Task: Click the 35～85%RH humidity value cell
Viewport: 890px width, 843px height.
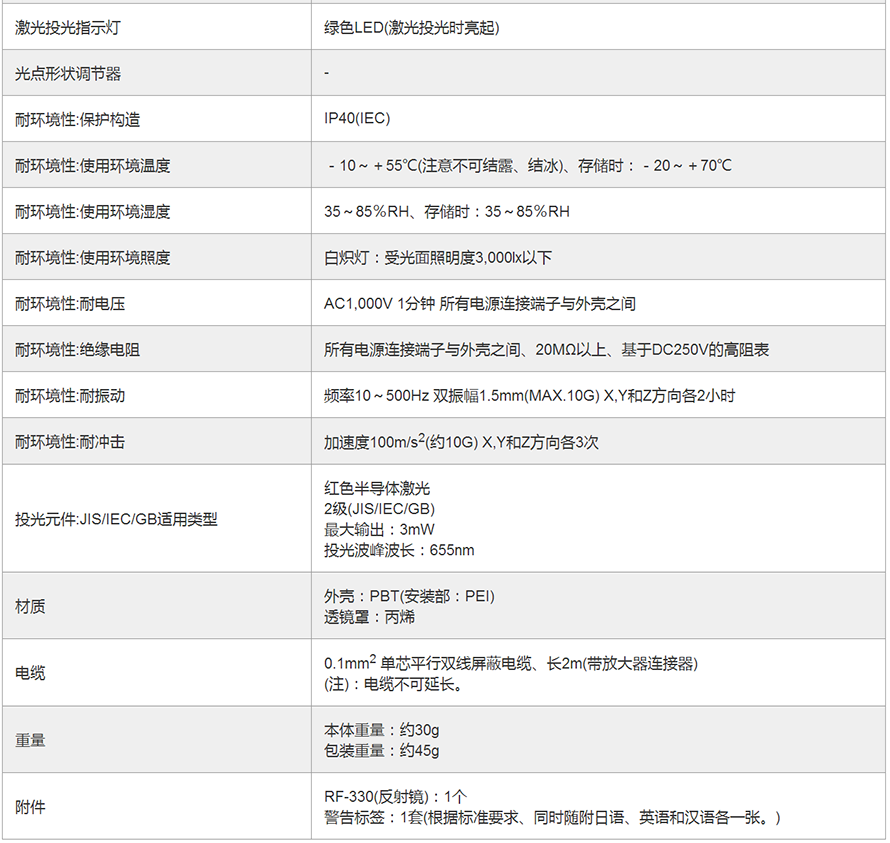Action: 446,212
